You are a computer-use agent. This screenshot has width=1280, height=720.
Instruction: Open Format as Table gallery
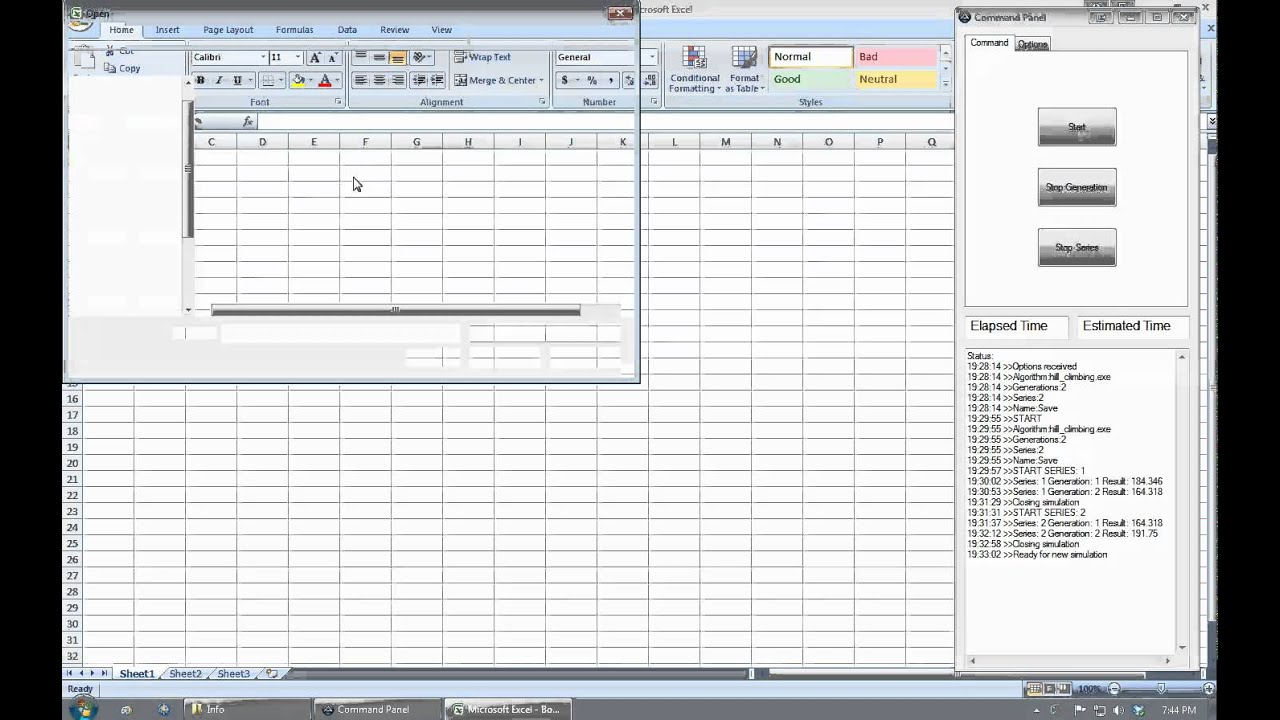coord(744,70)
